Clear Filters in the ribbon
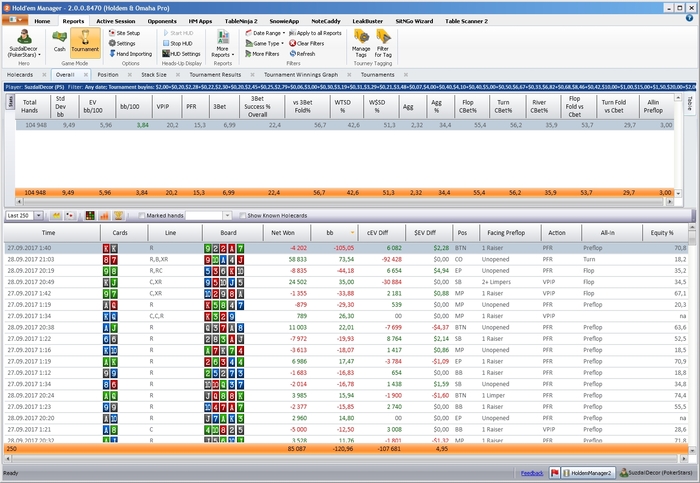The height and width of the screenshot is (483, 700). (x=307, y=43)
